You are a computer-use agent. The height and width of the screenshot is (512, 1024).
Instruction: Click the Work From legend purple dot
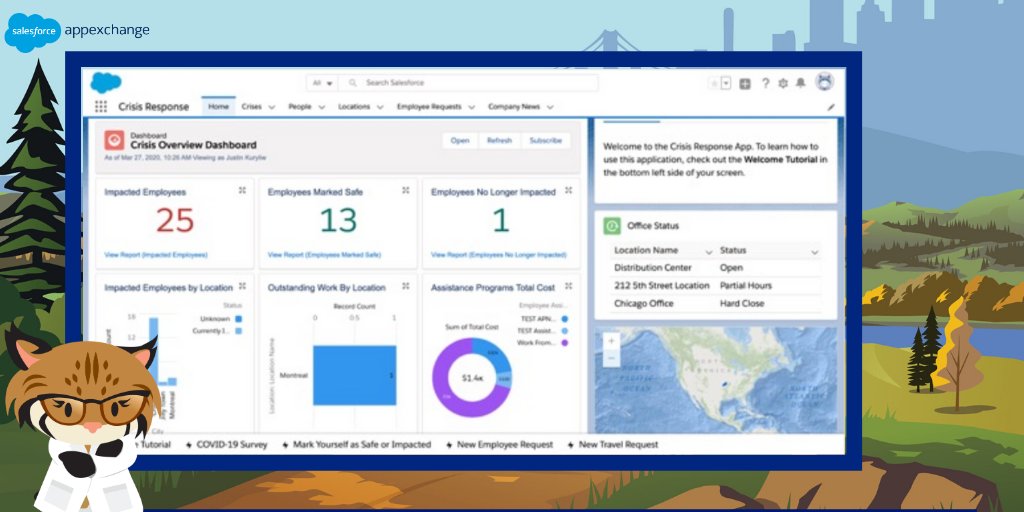[564, 342]
